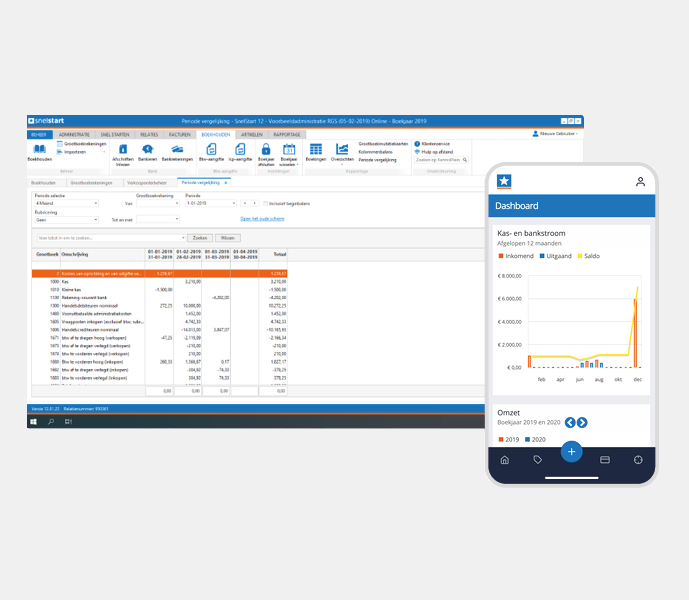The width and height of the screenshot is (689, 600).
Task: Open the Periode date dropdown
Action: pos(211,203)
